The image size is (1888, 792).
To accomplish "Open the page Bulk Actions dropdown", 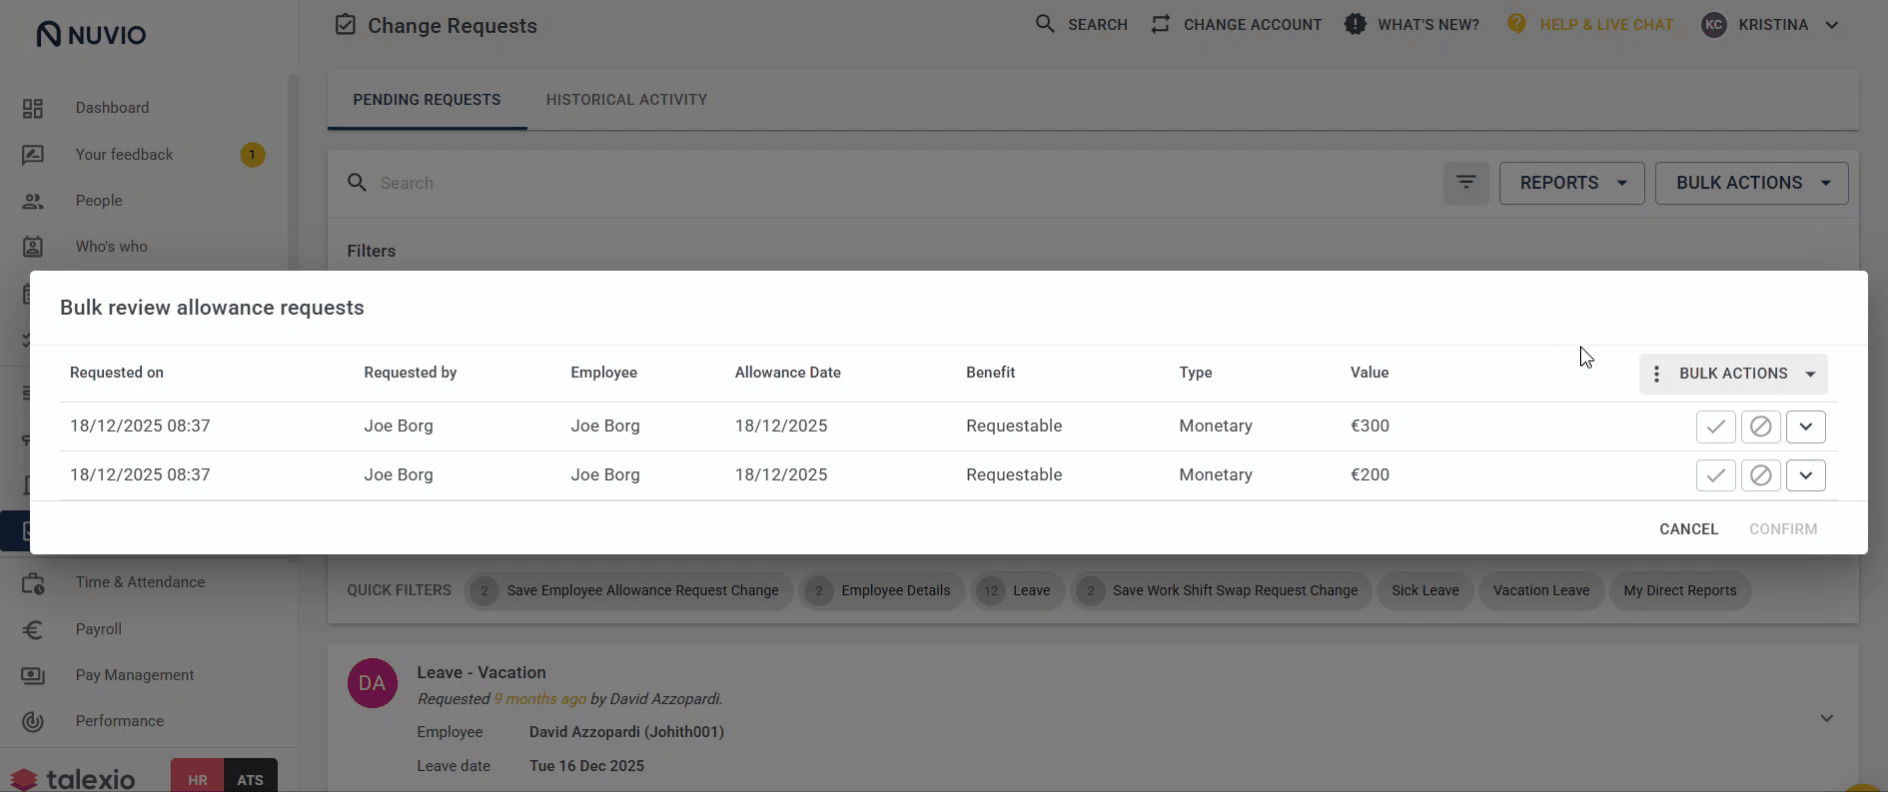I will click(1752, 183).
